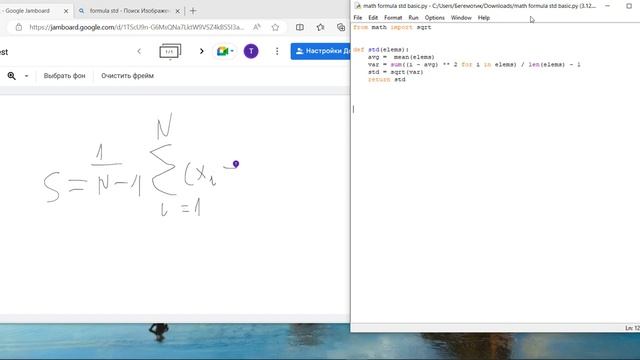Click the blue Настройки доступа button
The width and height of the screenshot is (640, 360).
321,51
